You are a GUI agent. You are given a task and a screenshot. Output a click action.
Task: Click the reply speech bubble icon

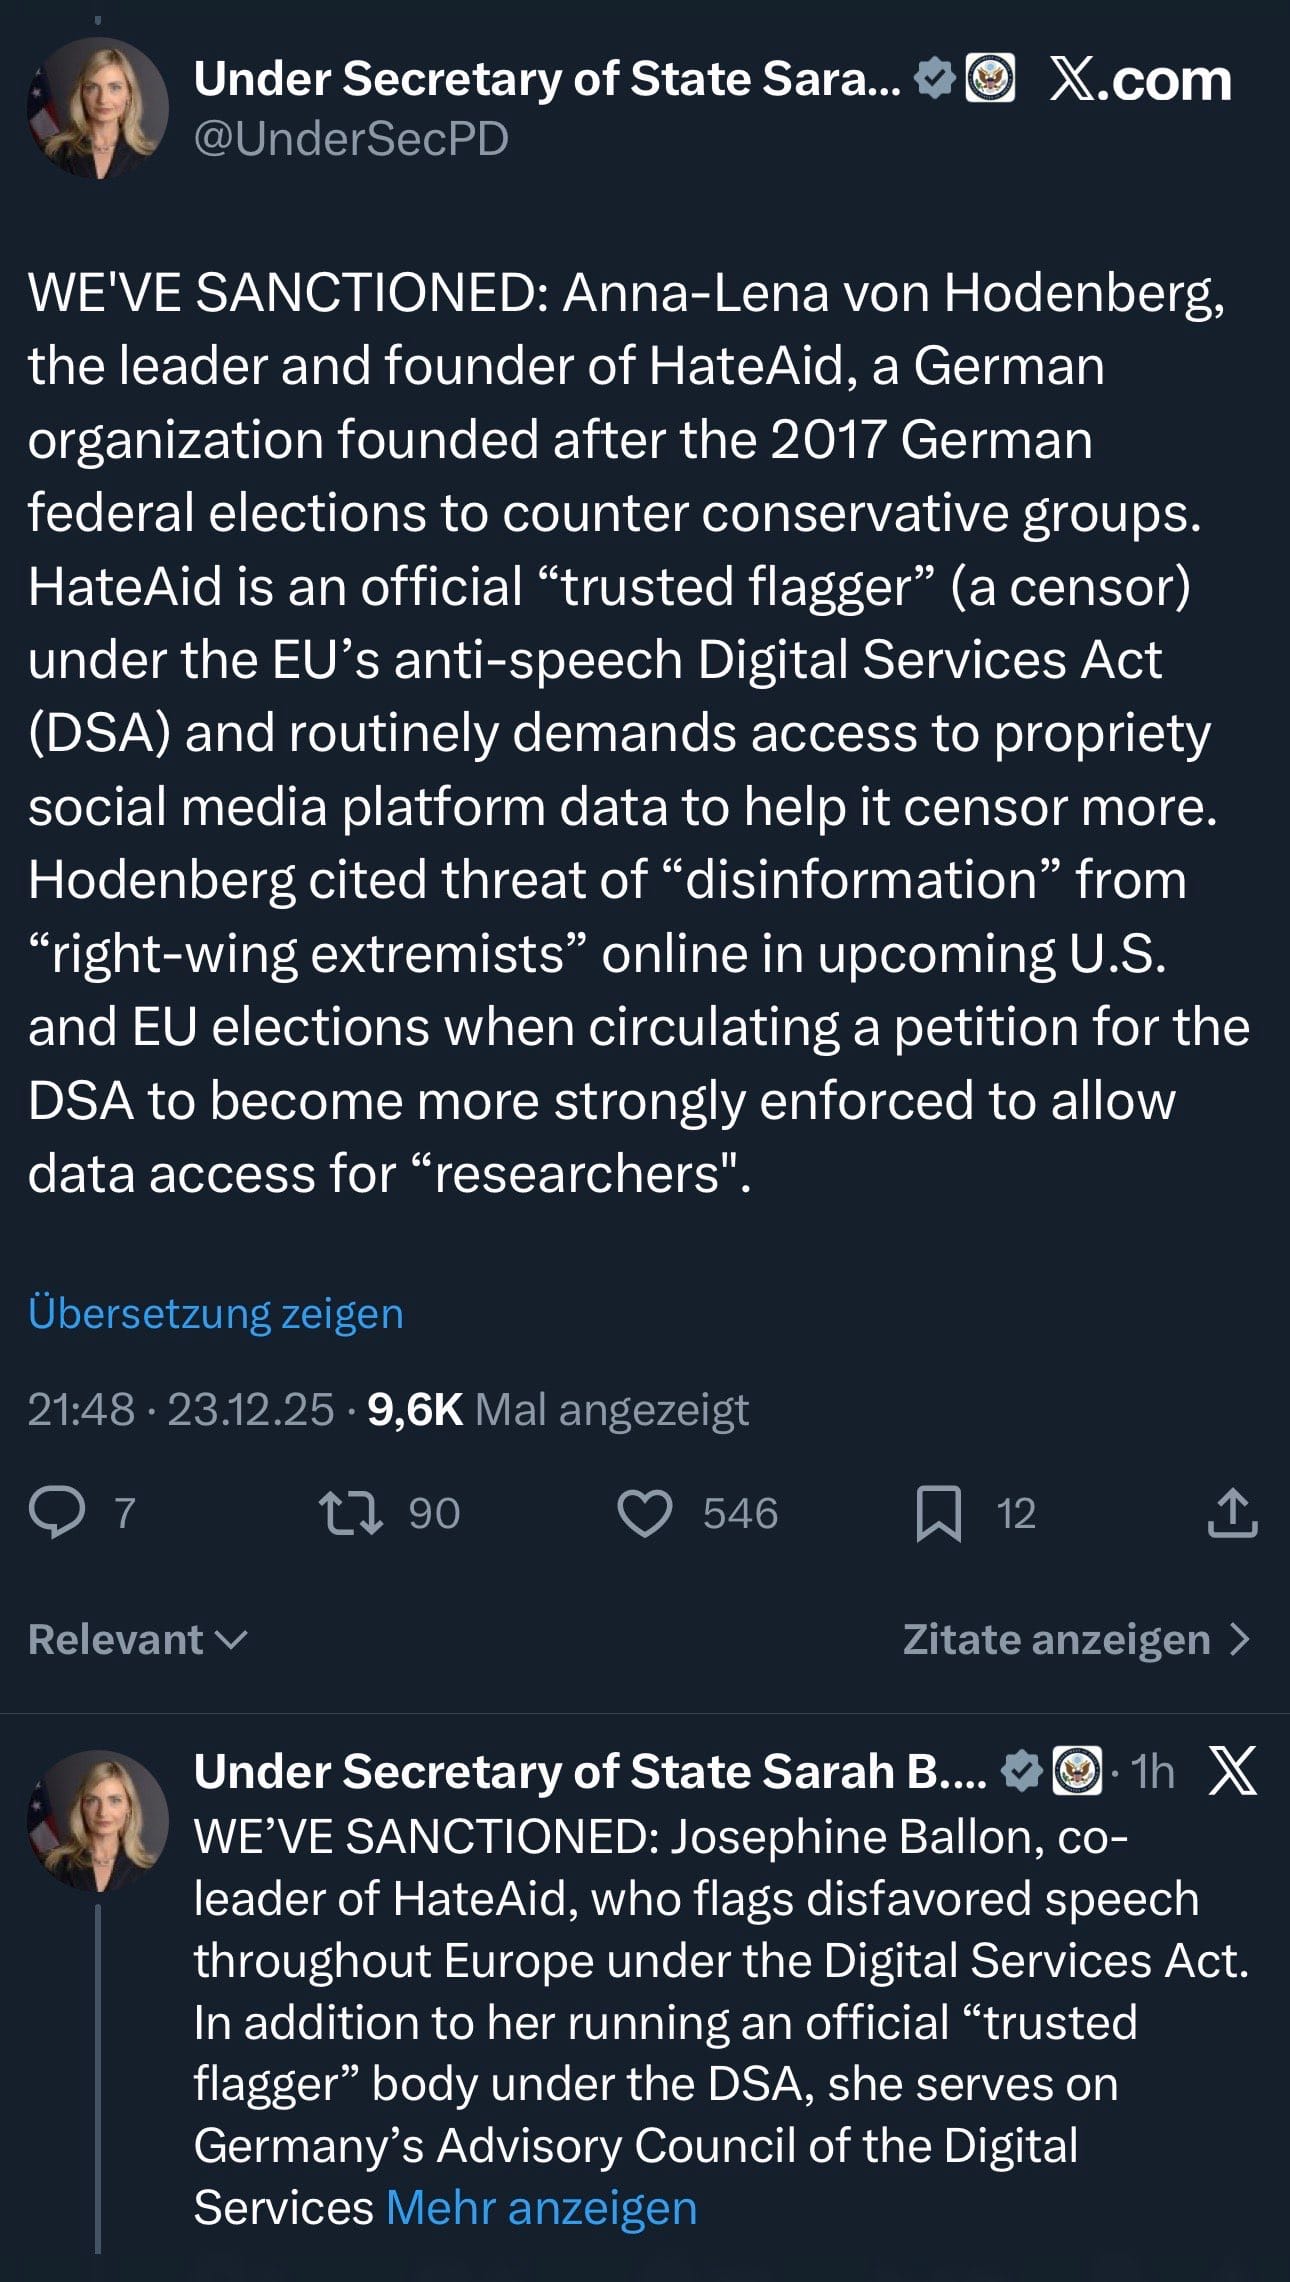tap(57, 1512)
